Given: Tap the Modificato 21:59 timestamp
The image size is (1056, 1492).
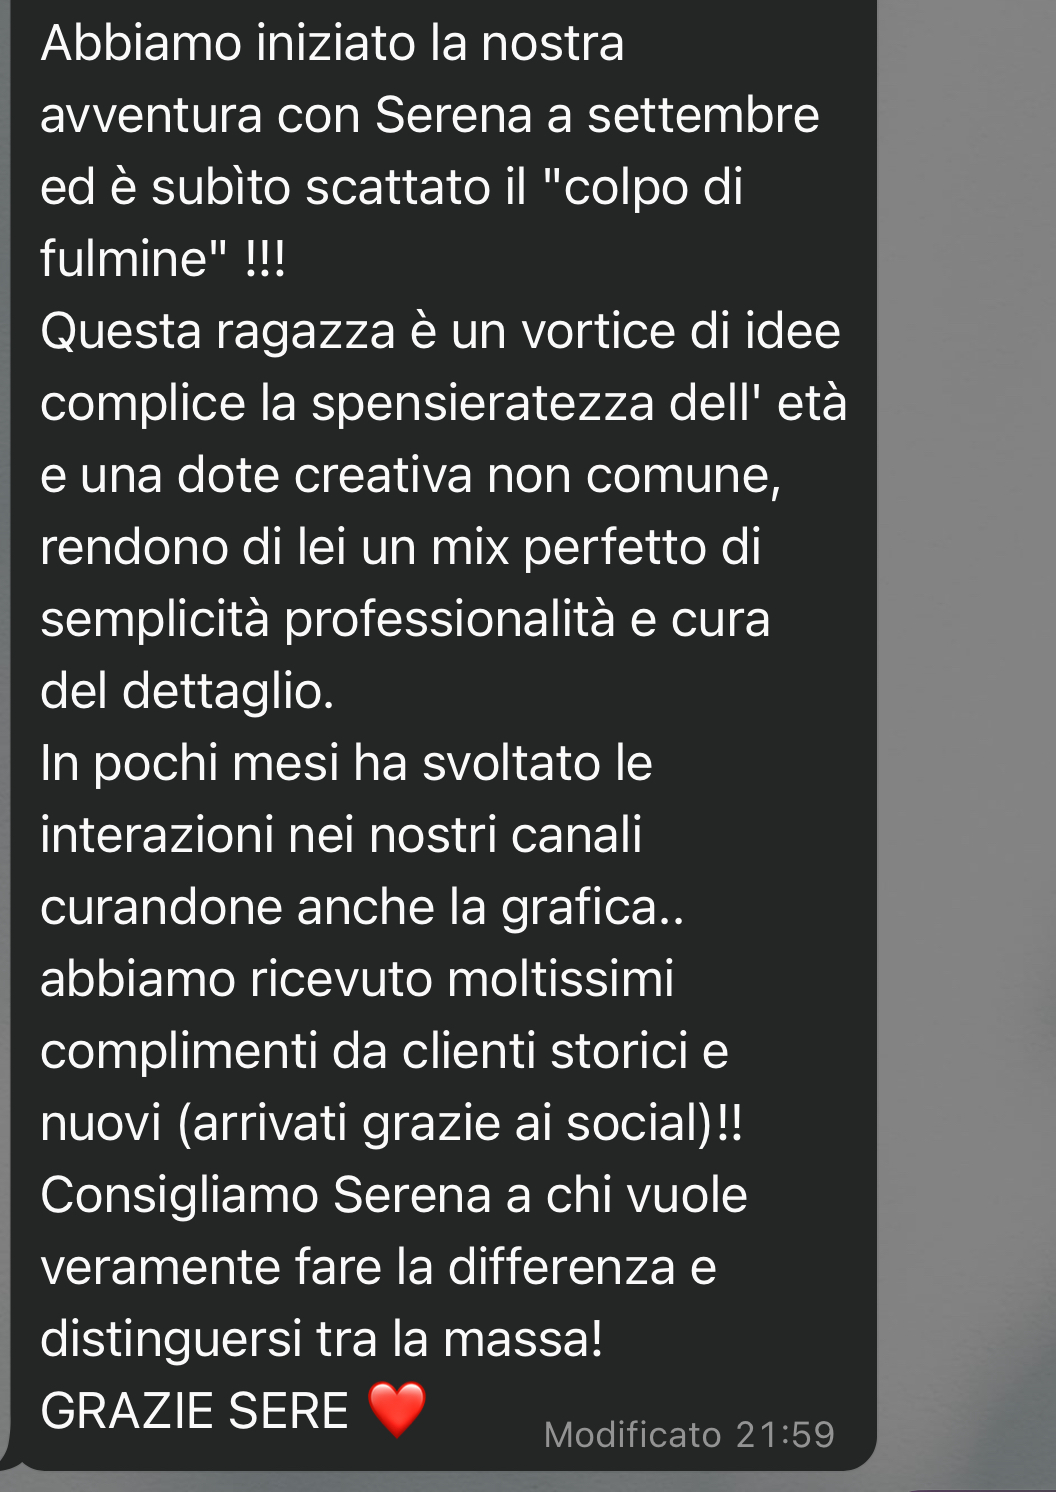Looking at the screenshot, I should 689,1435.
